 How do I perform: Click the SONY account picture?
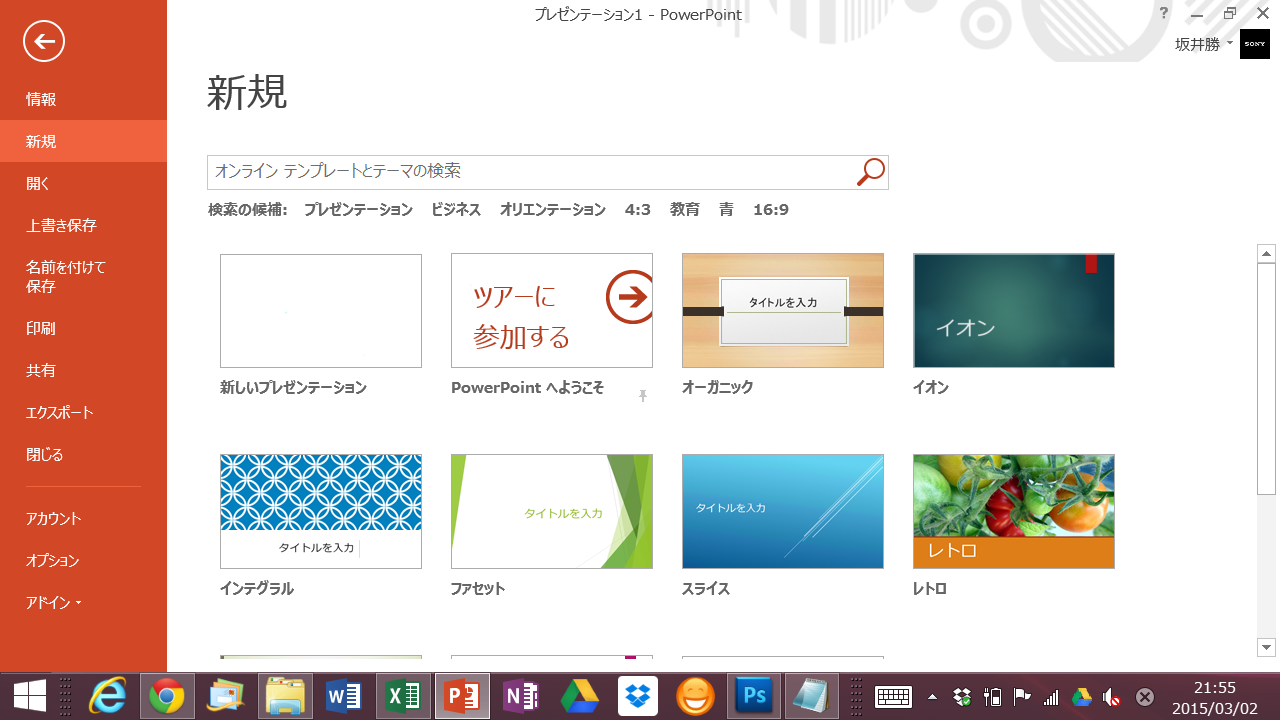[x=1255, y=44]
